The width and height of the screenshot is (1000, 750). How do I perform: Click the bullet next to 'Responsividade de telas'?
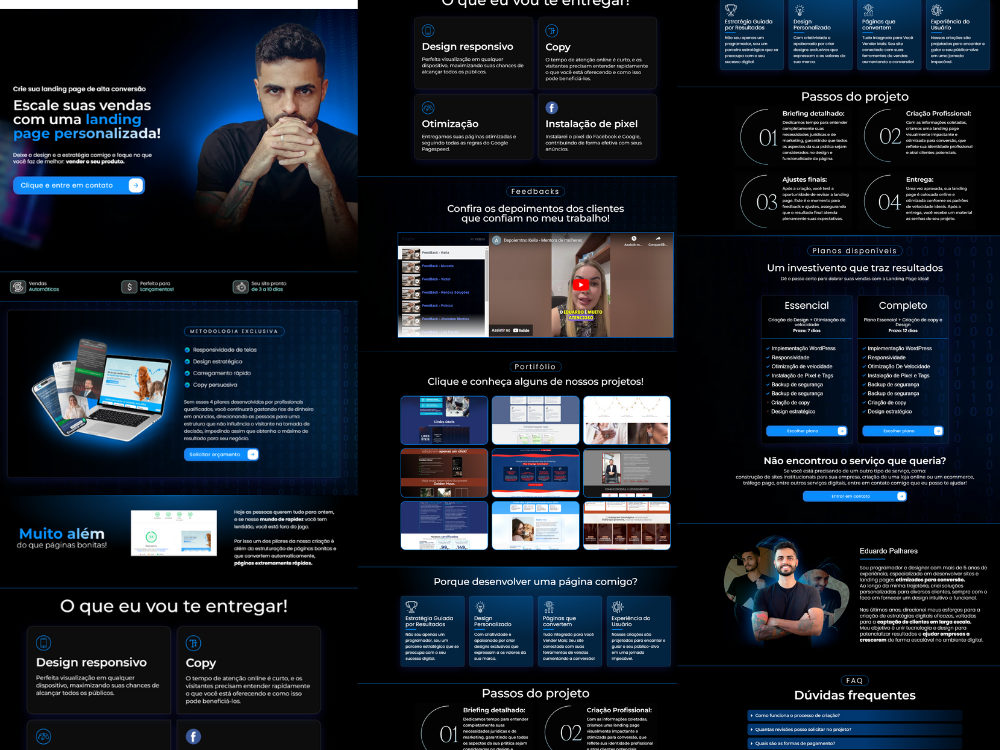pos(187,350)
